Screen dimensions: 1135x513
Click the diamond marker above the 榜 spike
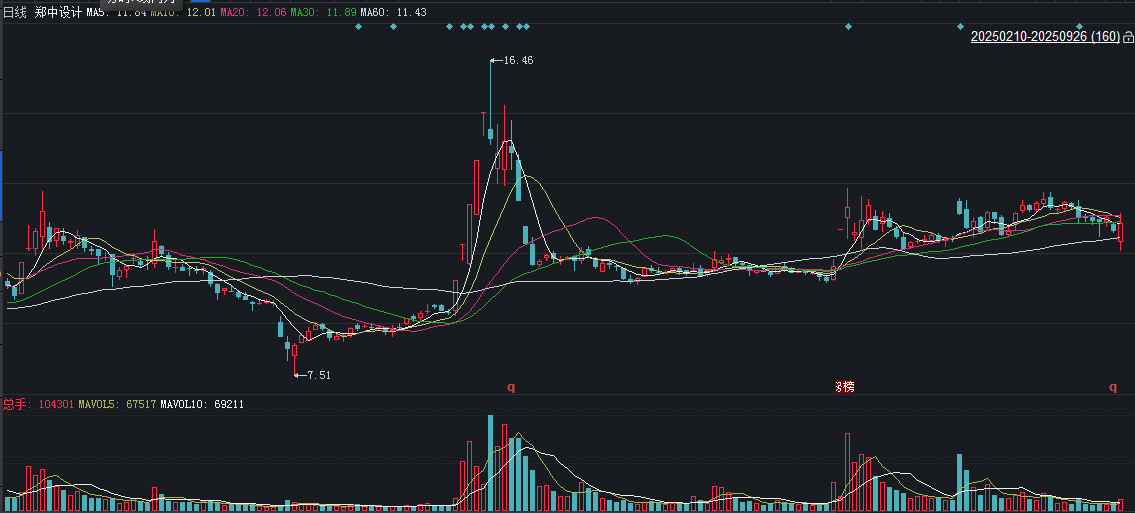pyautogui.click(x=848, y=27)
